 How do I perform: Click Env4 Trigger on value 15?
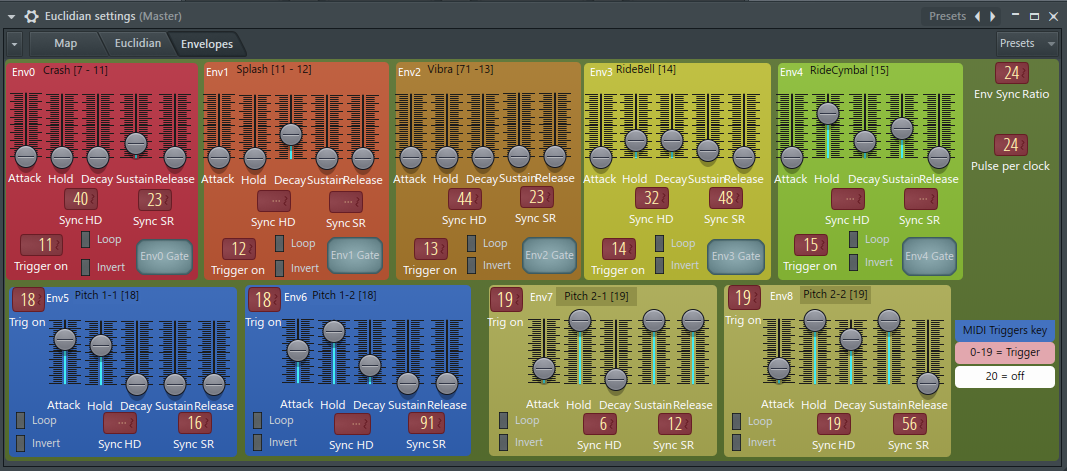[x=811, y=245]
